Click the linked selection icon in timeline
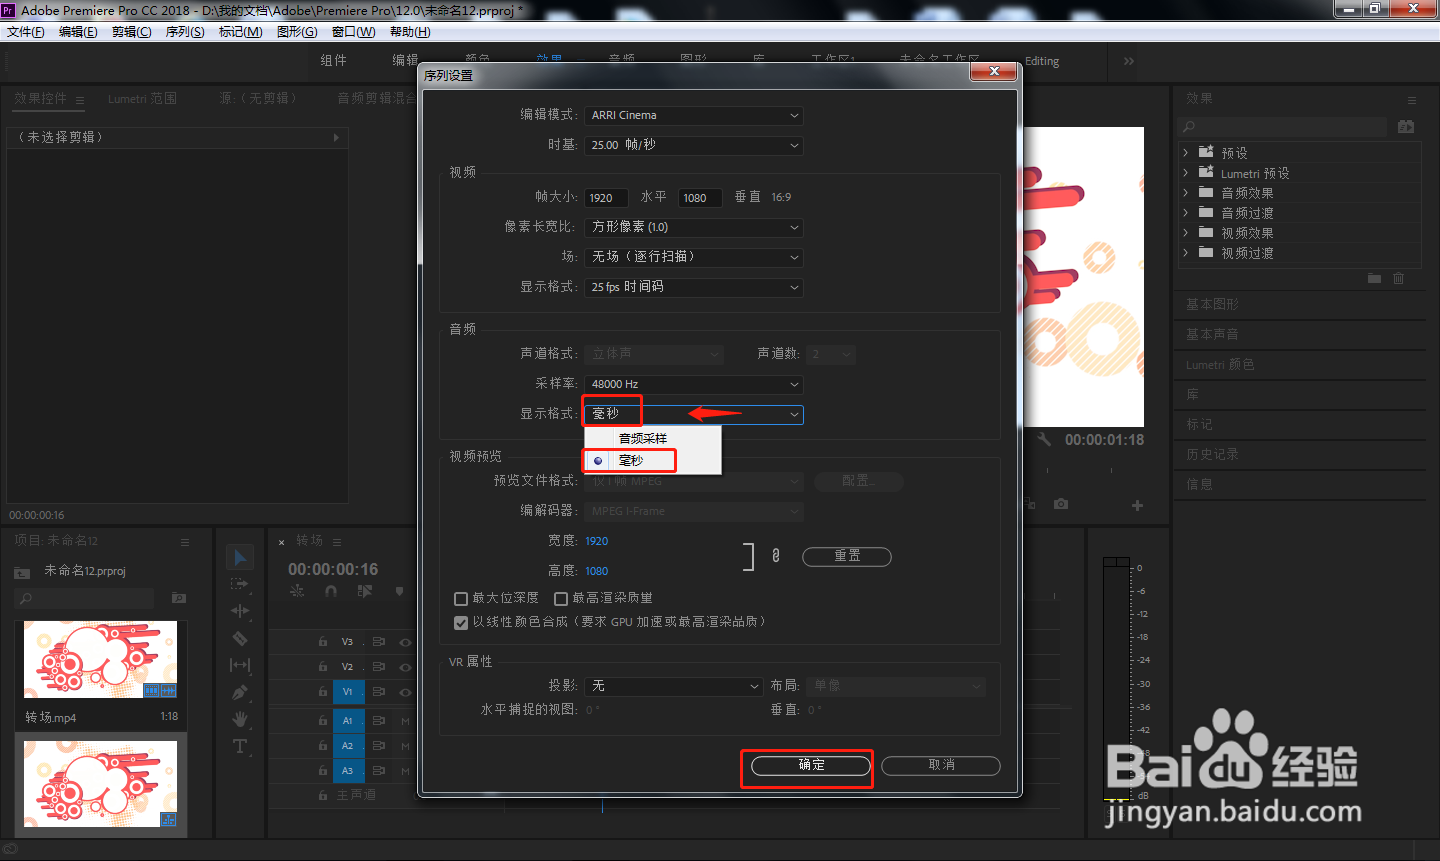The height and width of the screenshot is (861, 1440). (365, 591)
